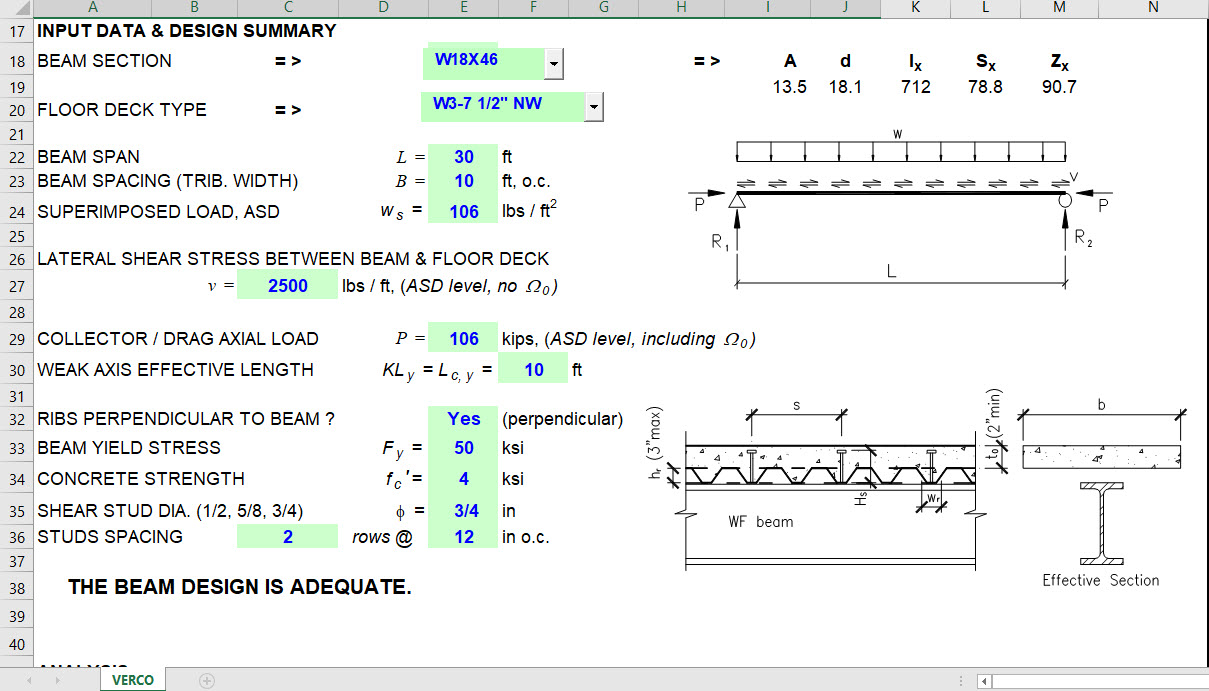Select the superimposed load cell showing 106
Screen dimensions: 1209x691
(x=463, y=209)
